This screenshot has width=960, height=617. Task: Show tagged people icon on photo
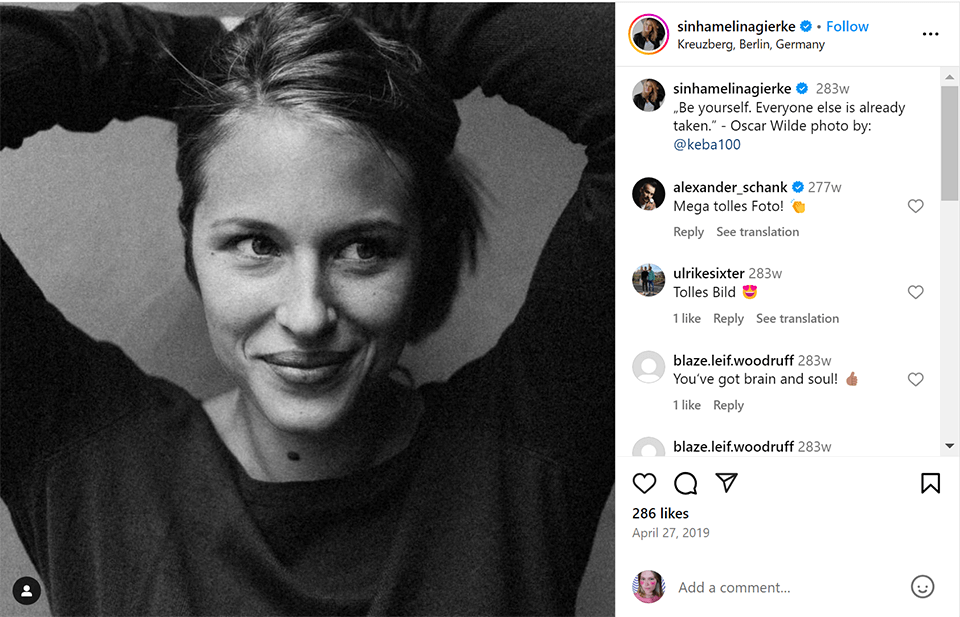tap(27, 591)
